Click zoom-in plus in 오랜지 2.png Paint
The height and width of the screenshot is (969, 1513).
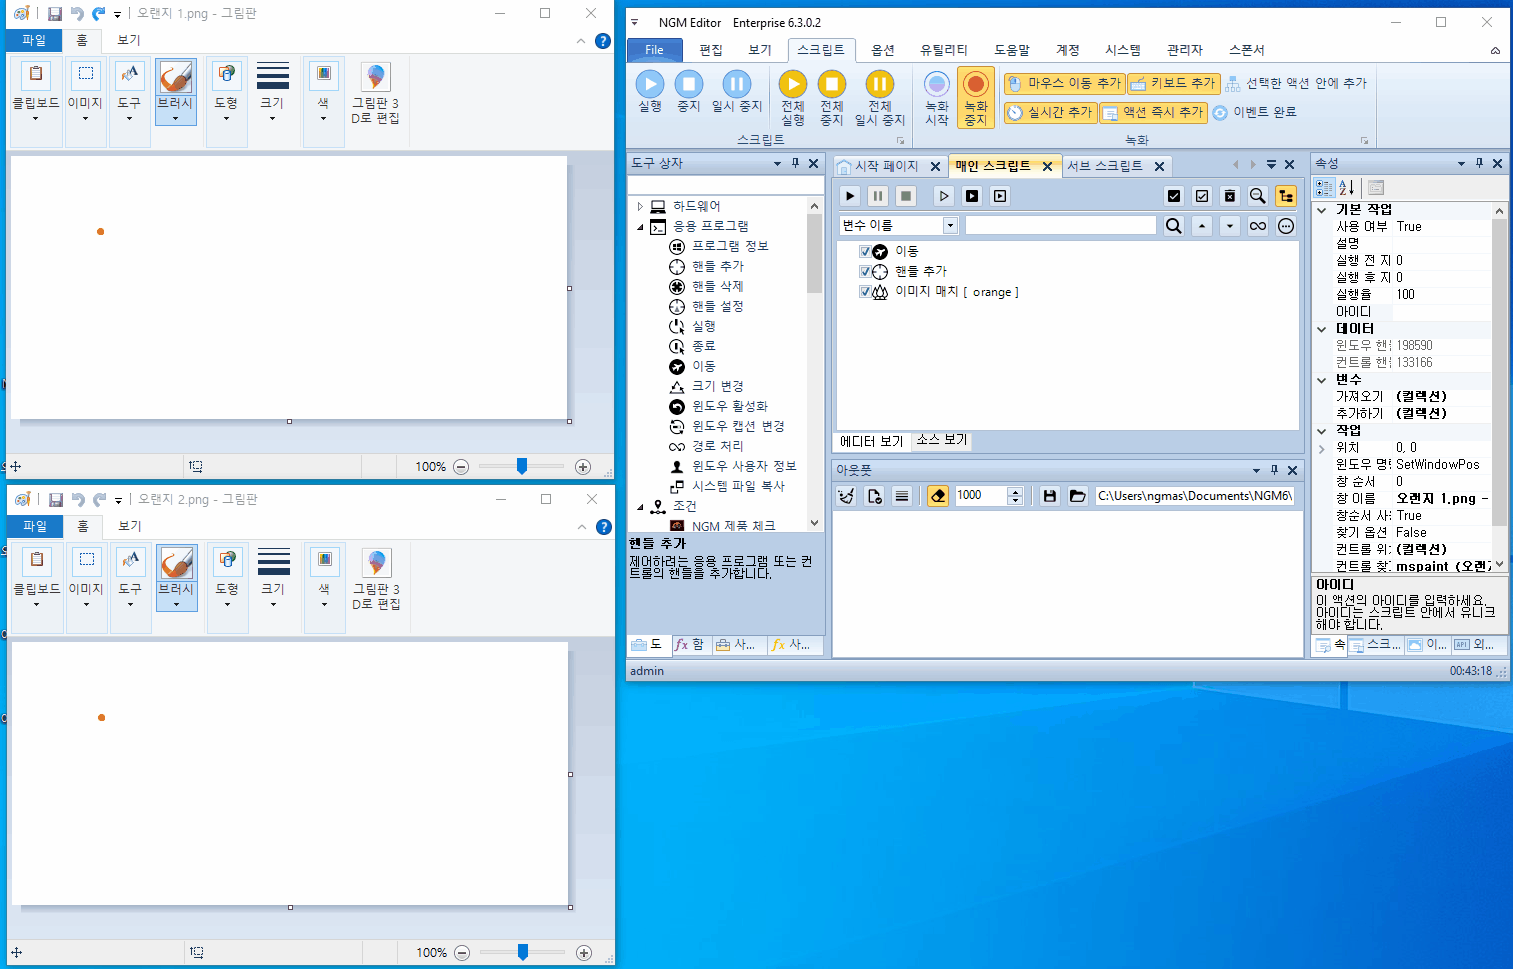coord(584,953)
